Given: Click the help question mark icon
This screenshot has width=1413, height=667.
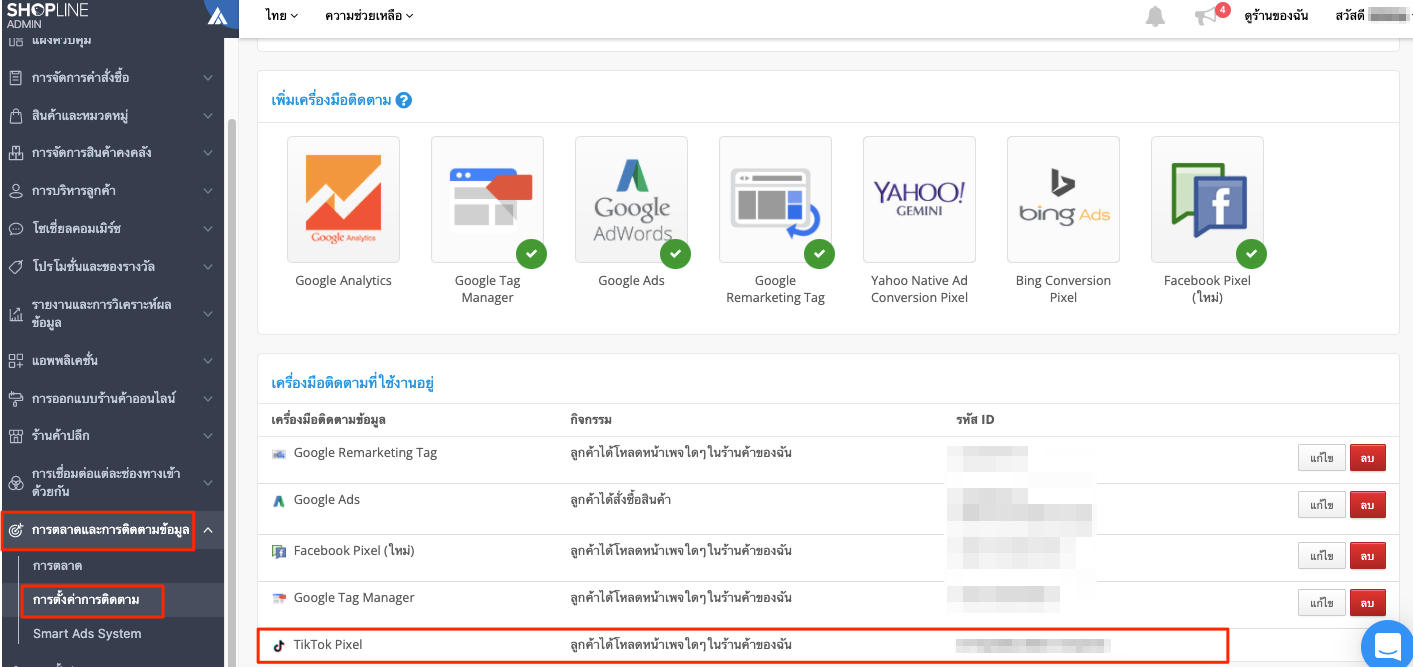Looking at the screenshot, I should (404, 100).
